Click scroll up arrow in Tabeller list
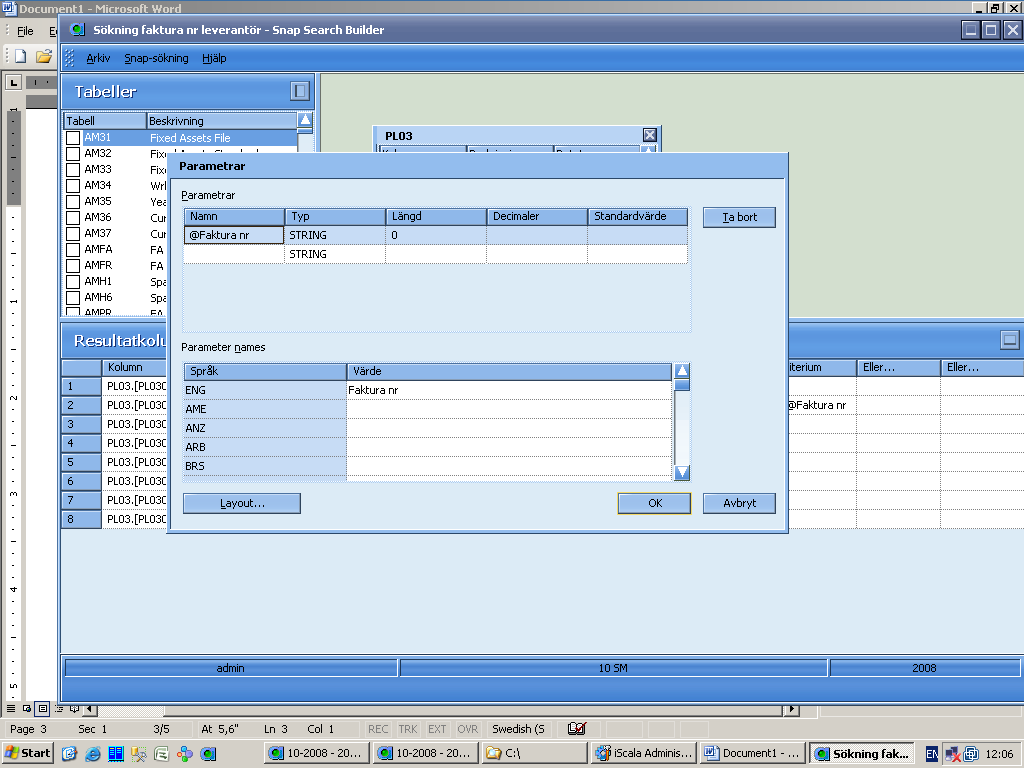Screen dimensions: 1024x768 [305, 120]
